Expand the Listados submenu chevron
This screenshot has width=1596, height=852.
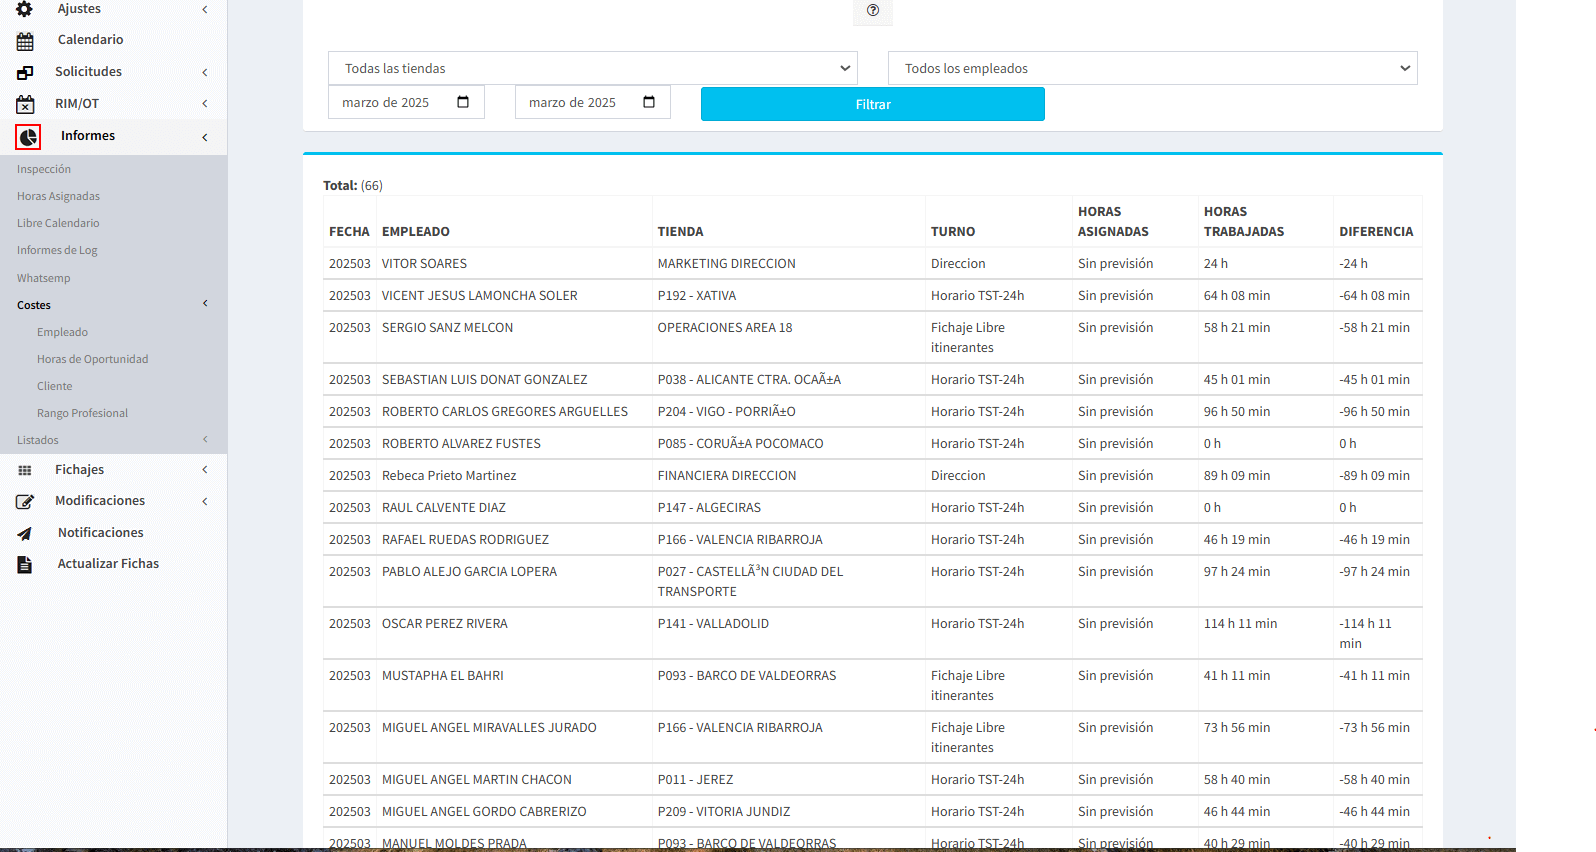point(205,439)
